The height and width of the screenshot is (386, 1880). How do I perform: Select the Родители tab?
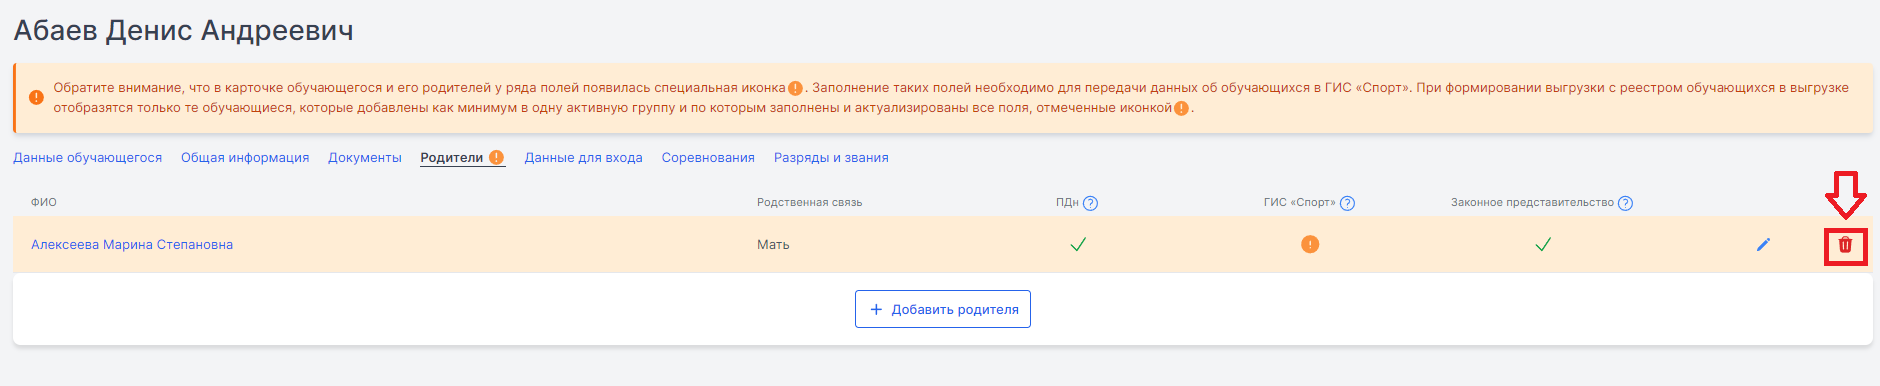click(452, 158)
